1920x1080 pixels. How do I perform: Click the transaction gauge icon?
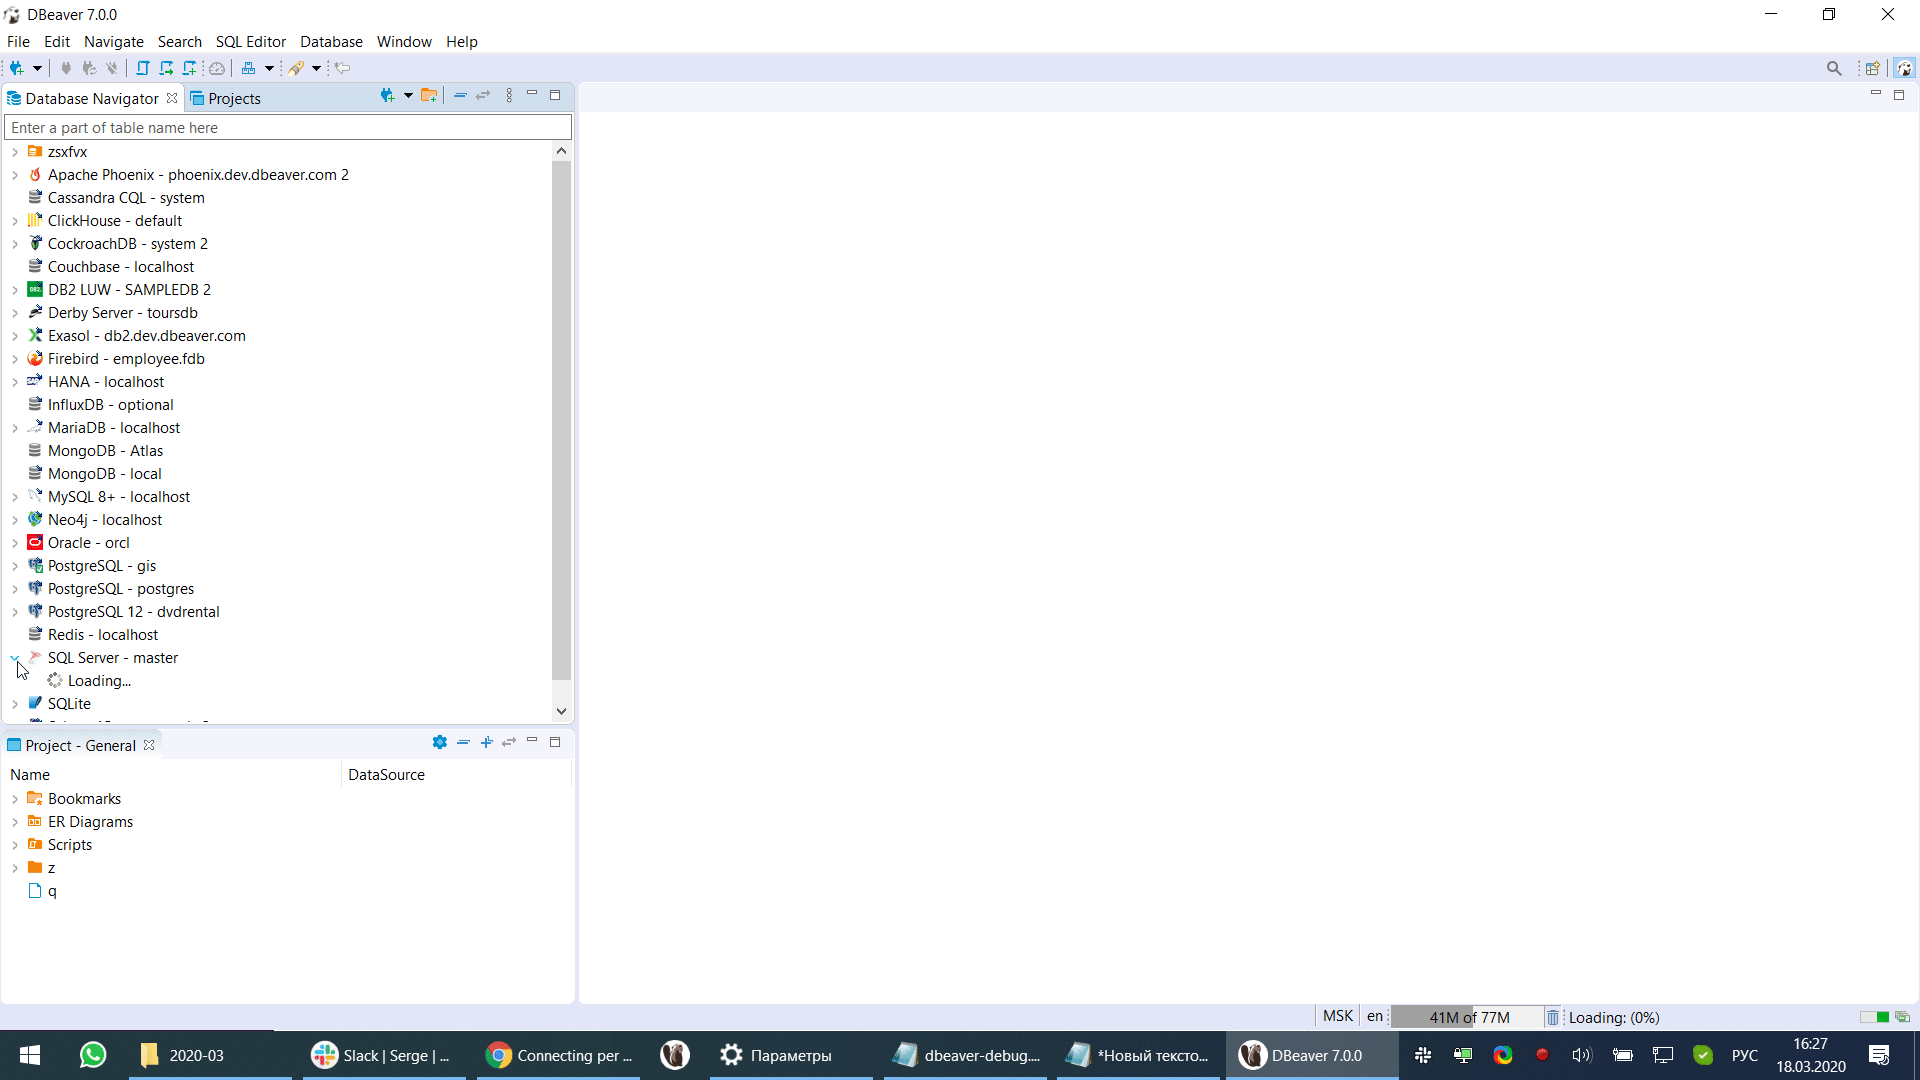point(216,68)
